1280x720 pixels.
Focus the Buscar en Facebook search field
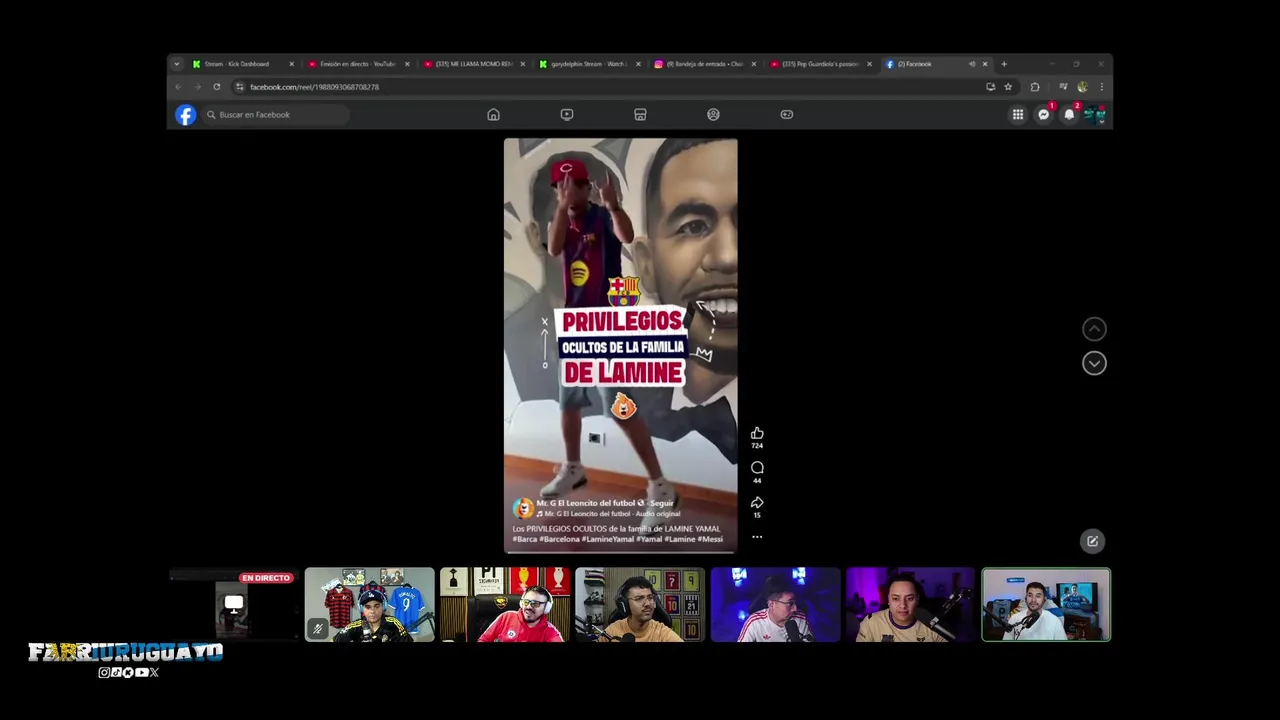pos(275,115)
